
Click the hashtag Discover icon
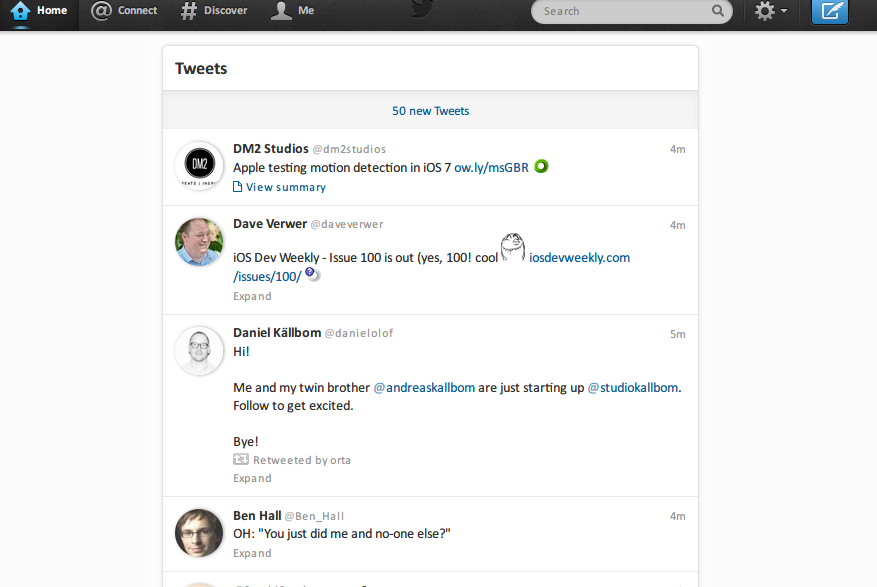tap(189, 11)
